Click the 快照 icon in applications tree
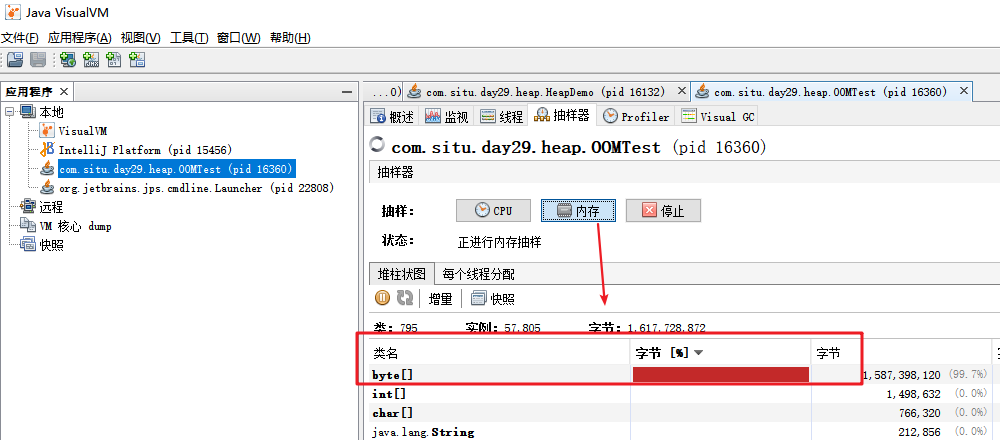This screenshot has height=440, width=1000. (28, 244)
